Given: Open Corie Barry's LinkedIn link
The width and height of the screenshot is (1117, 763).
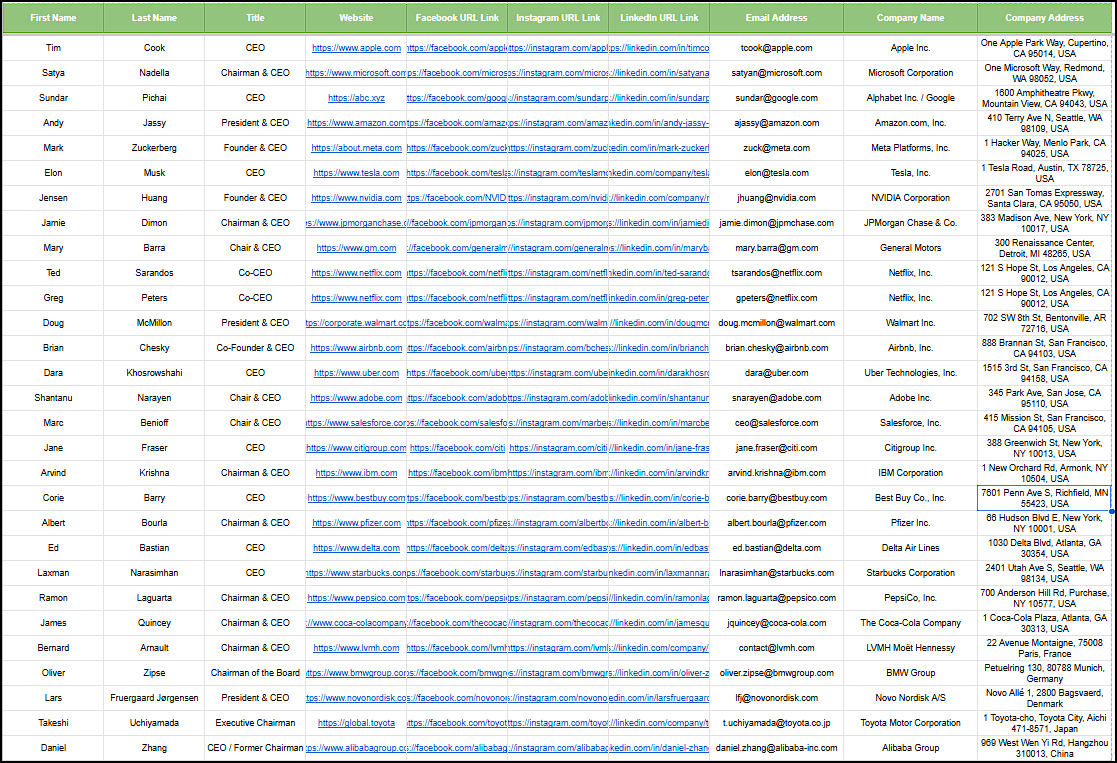Looking at the screenshot, I should [x=659, y=498].
